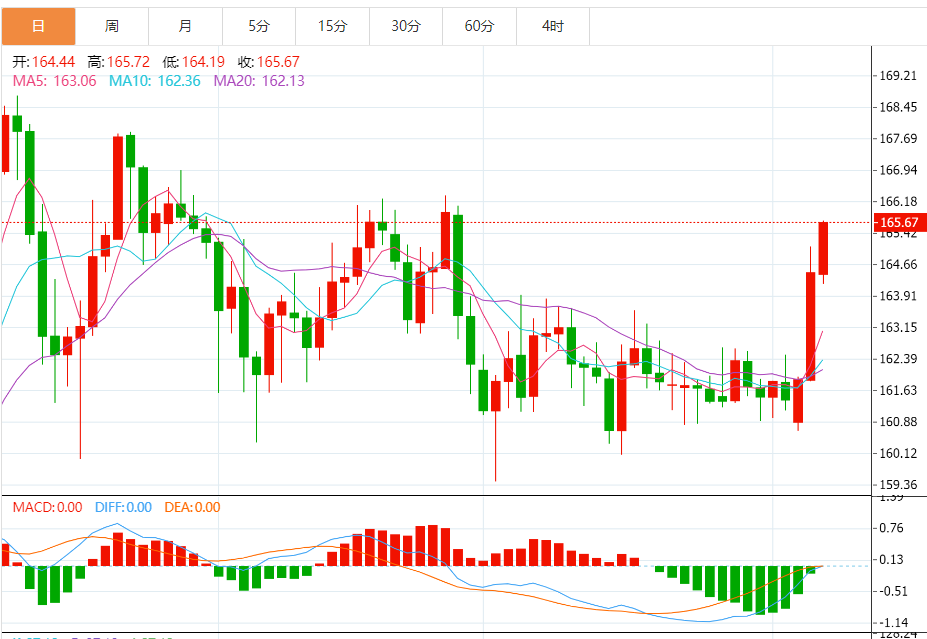927x639 pixels.
Task: Click the 160.12 price axis label
Action: pyautogui.click(x=899, y=453)
